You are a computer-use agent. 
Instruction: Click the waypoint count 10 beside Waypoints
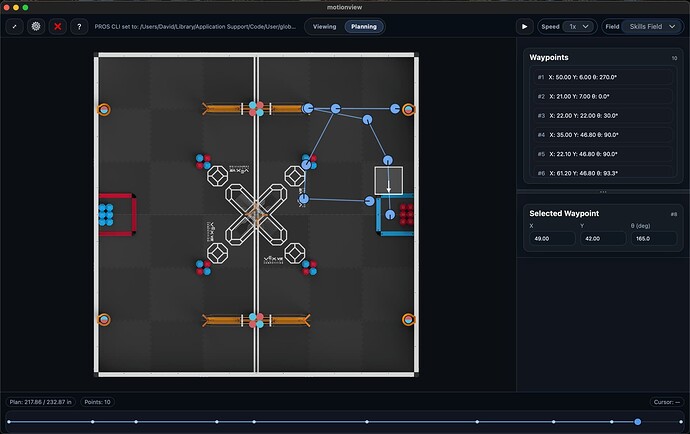coord(674,58)
